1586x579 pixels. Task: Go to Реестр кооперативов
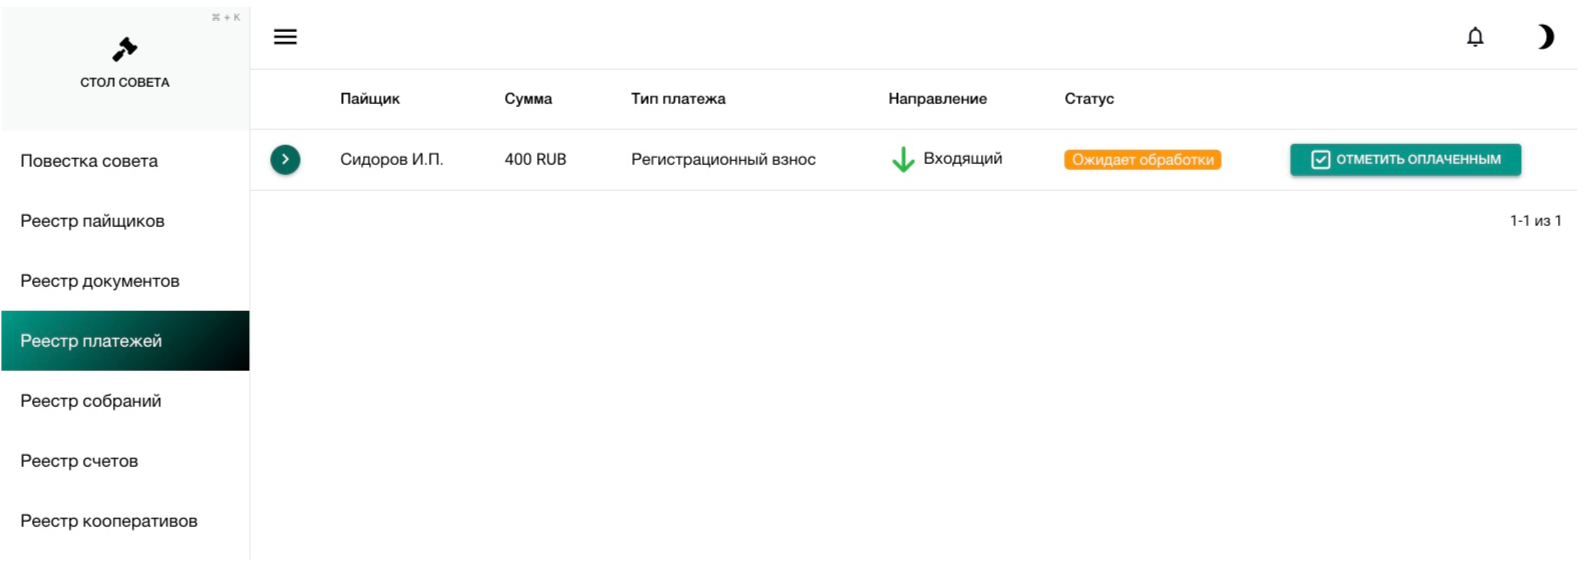click(109, 521)
